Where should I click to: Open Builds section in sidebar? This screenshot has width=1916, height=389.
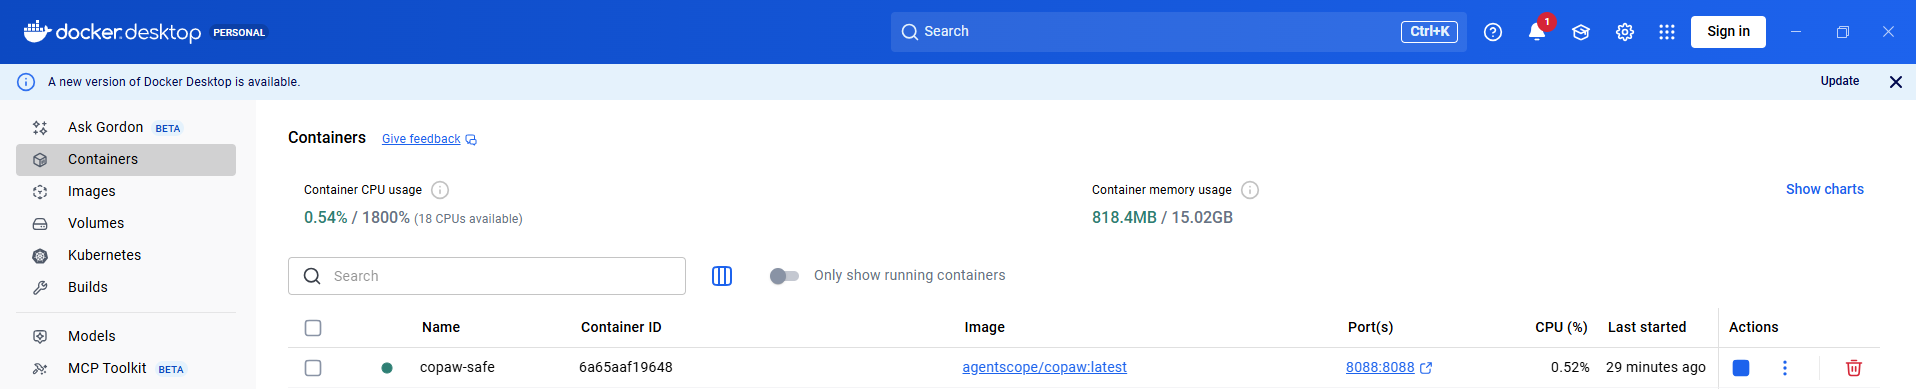[126, 287]
